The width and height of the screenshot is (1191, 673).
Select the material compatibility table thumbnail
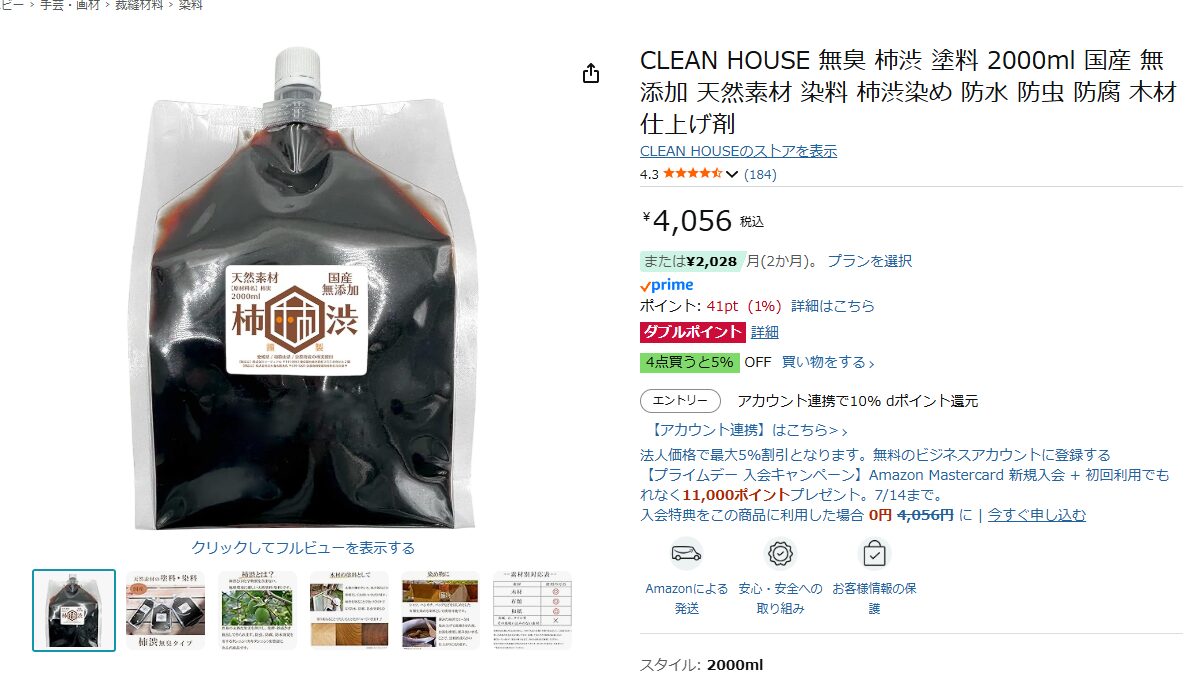pos(532,610)
